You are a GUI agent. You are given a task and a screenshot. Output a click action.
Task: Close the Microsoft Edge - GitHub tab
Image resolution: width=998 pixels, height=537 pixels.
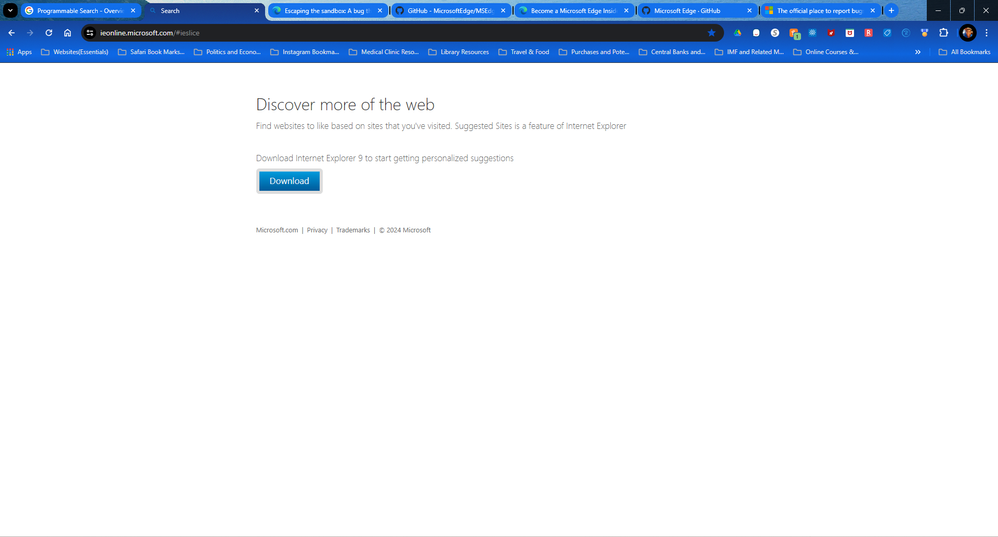click(749, 11)
